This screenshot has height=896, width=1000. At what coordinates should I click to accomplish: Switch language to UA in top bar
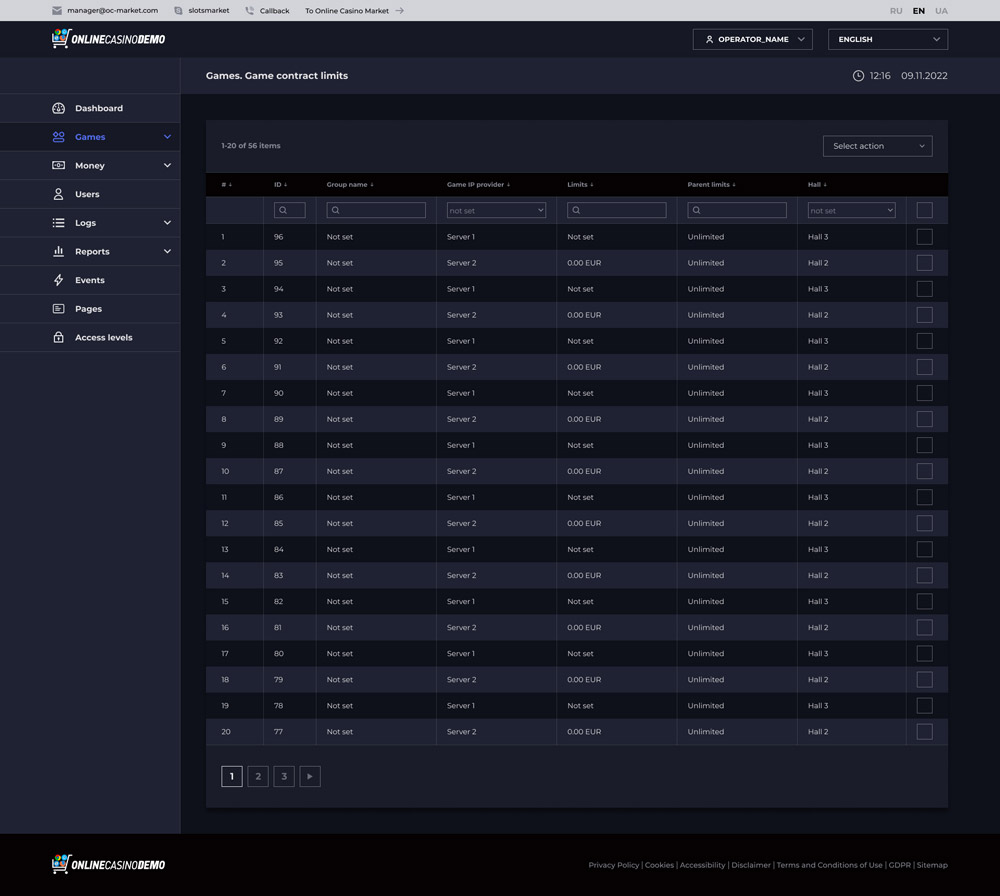coord(941,11)
